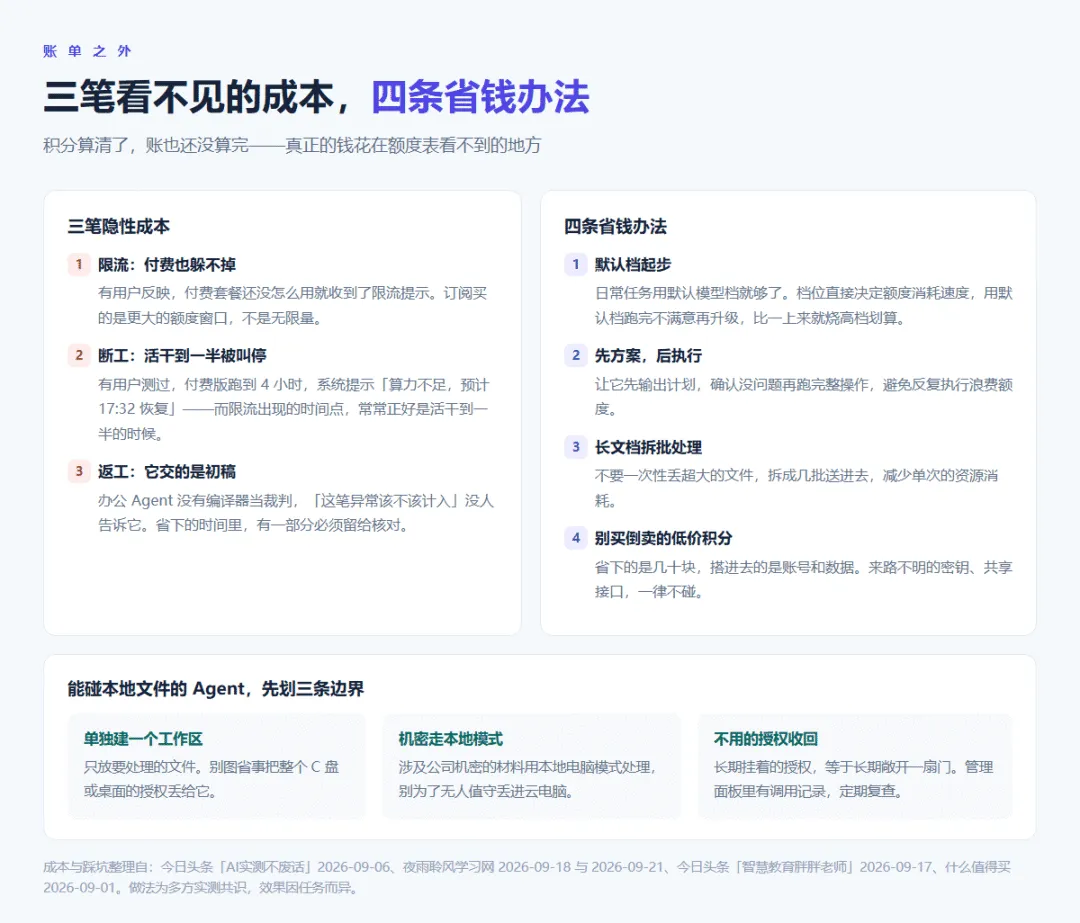Click the red number 3 badge beside 返工
The height and width of the screenshot is (923, 1080).
[x=79, y=471]
